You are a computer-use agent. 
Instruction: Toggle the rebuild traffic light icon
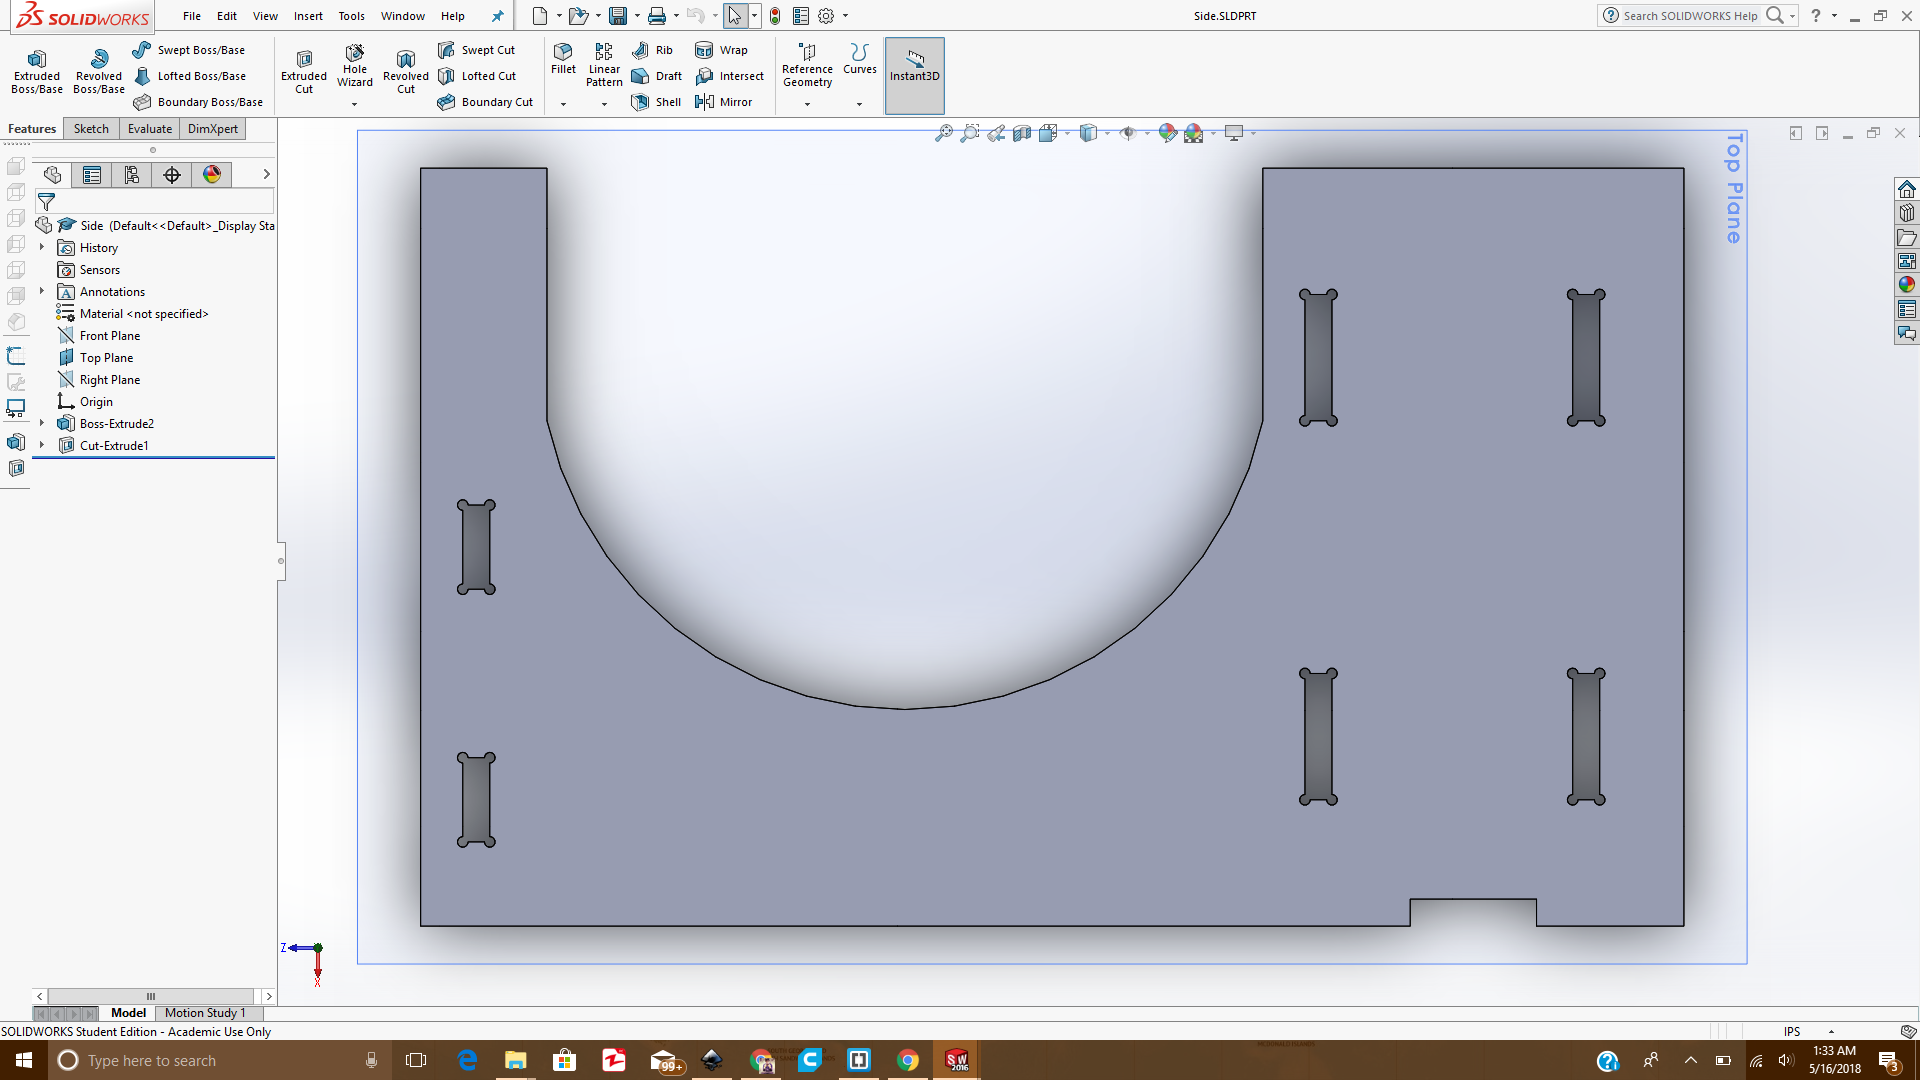click(775, 16)
